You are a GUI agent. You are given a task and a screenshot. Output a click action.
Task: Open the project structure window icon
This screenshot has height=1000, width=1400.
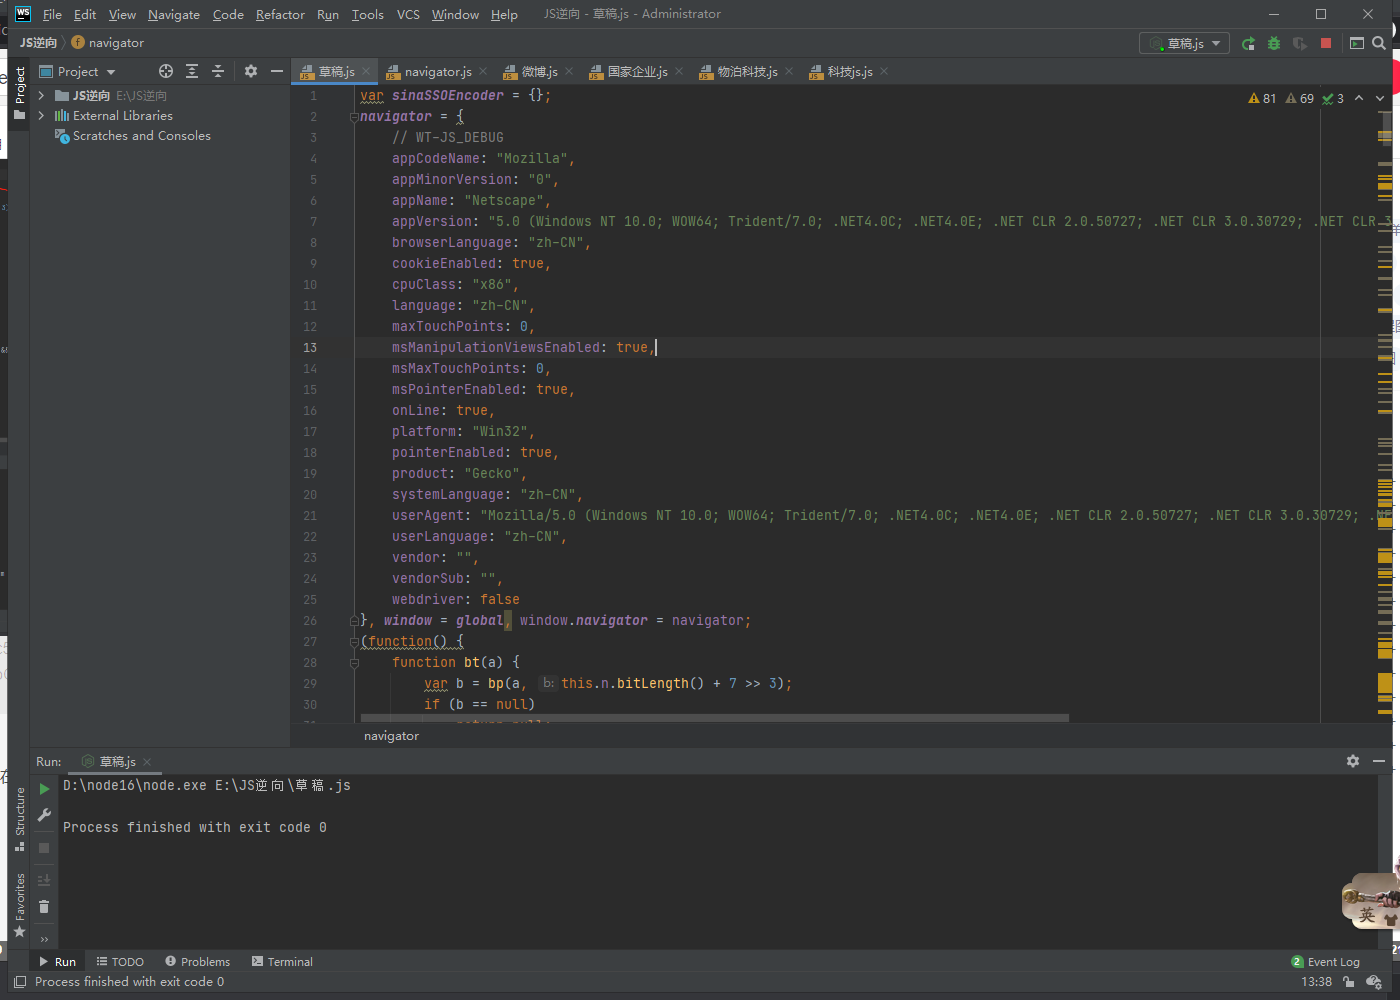click(x=1357, y=43)
